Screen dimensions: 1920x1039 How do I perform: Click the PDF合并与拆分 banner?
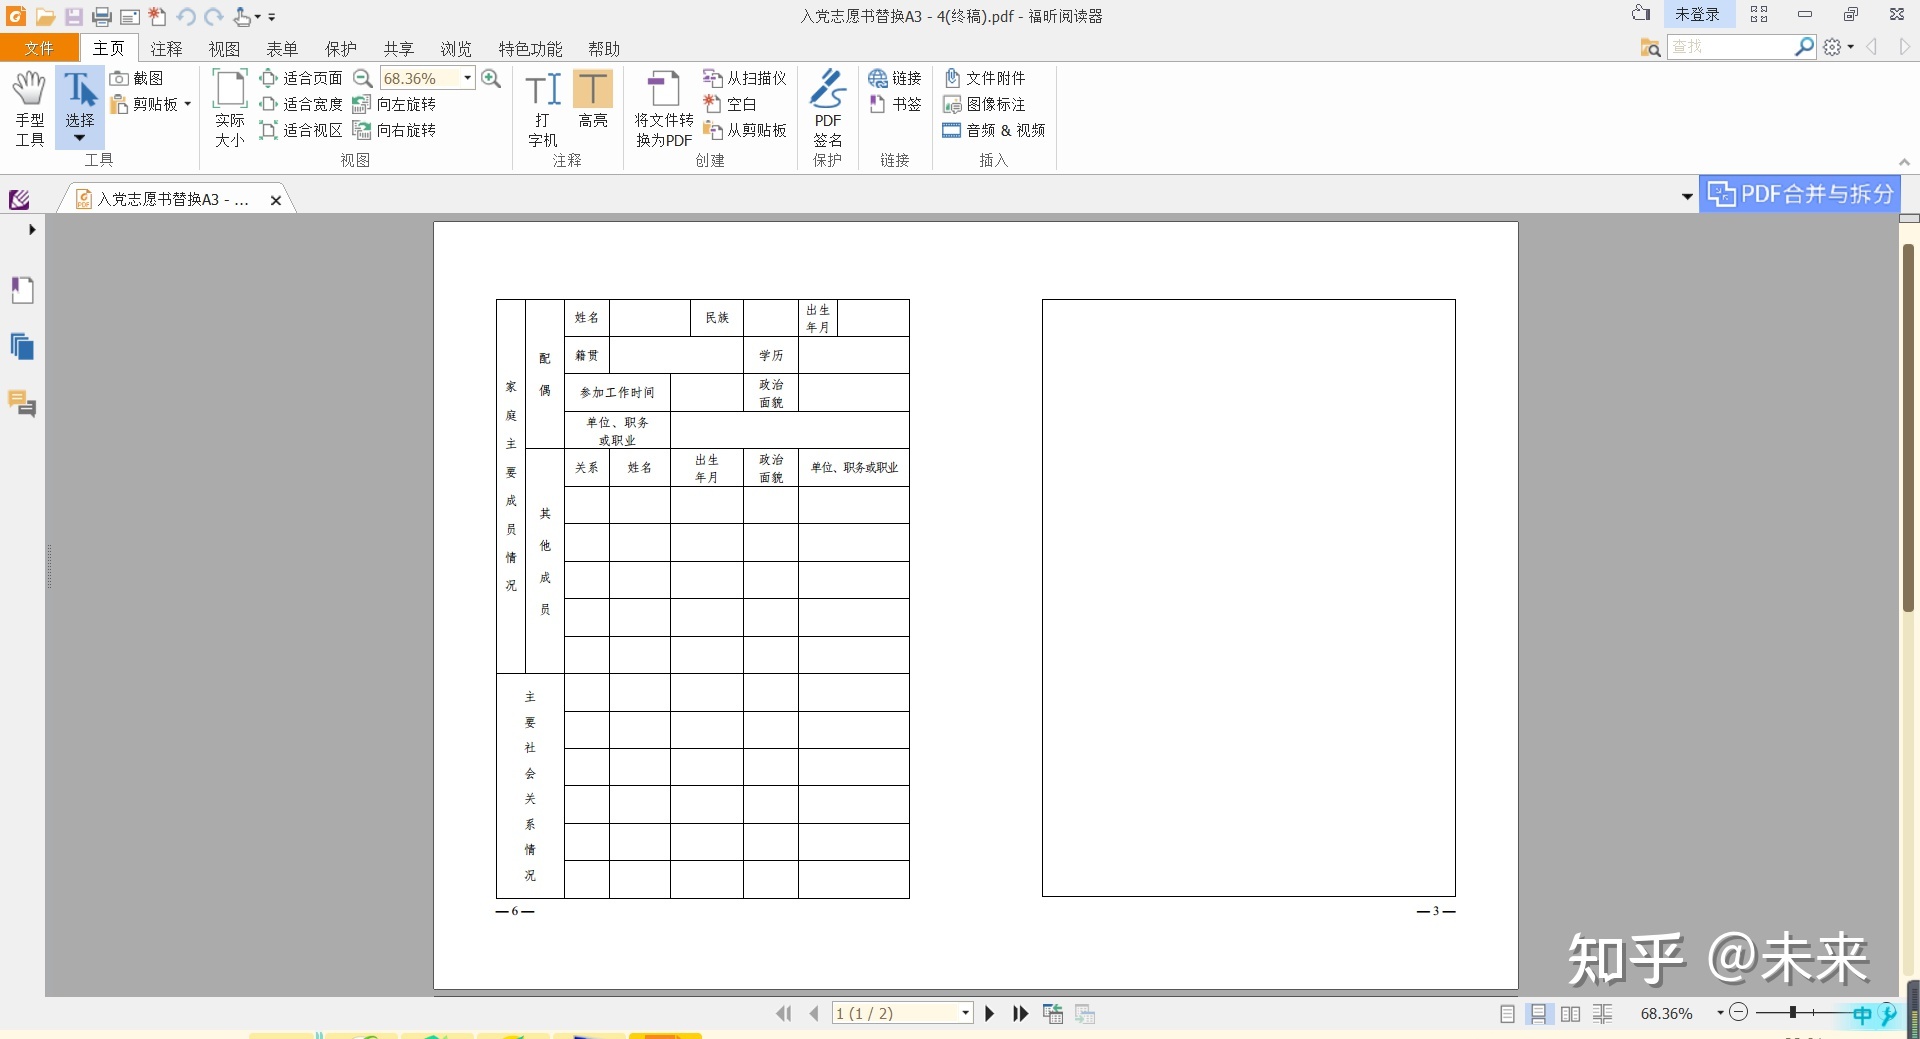1799,194
